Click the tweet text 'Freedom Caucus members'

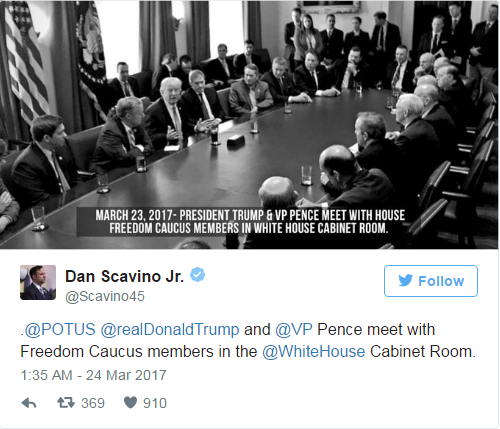click(117, 352)
